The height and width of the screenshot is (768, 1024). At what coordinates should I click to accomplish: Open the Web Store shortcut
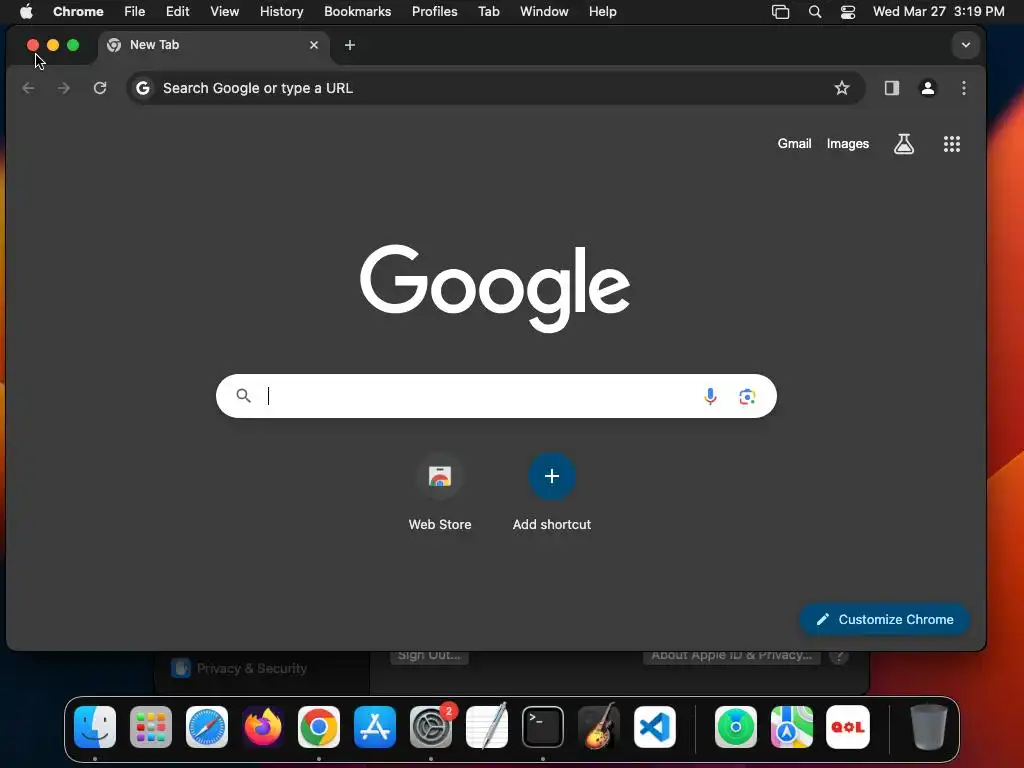tap(440, 492)
